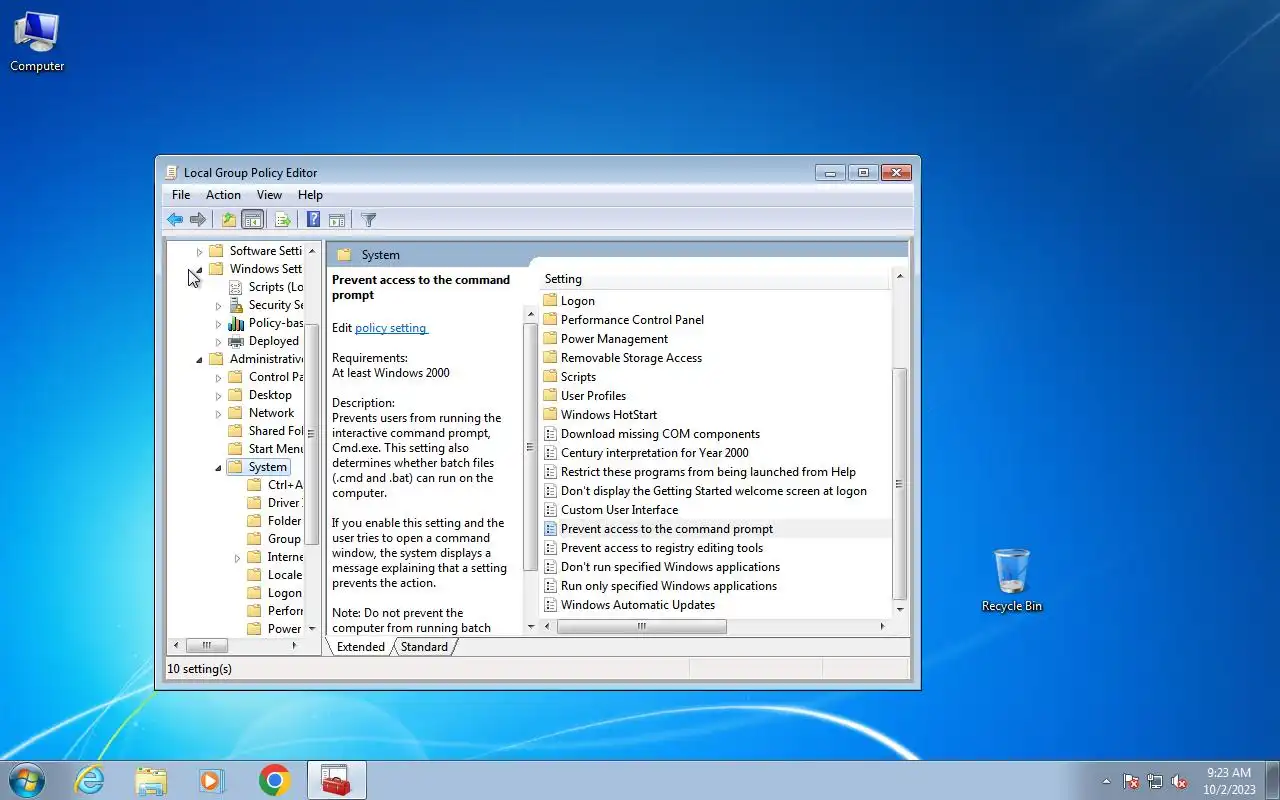Go back with the blue Back arrow

[x=175, y=220]
